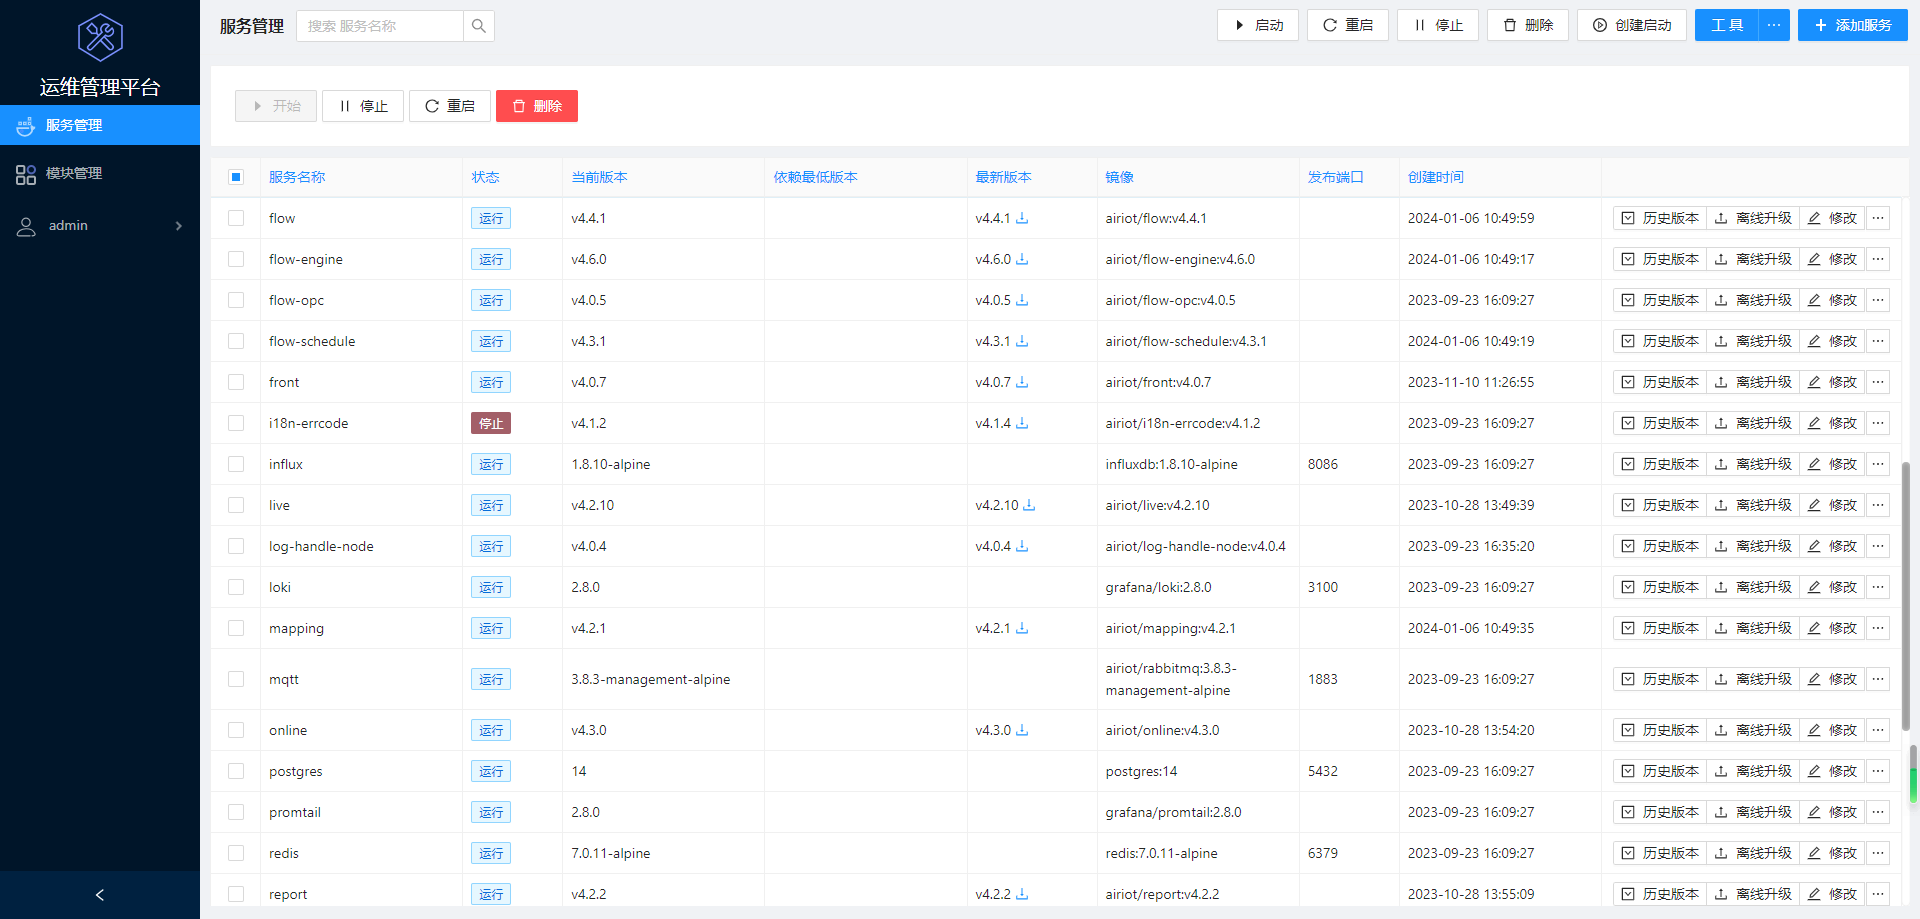Open the 模块管理 sidebar menu

click(100, 174)
